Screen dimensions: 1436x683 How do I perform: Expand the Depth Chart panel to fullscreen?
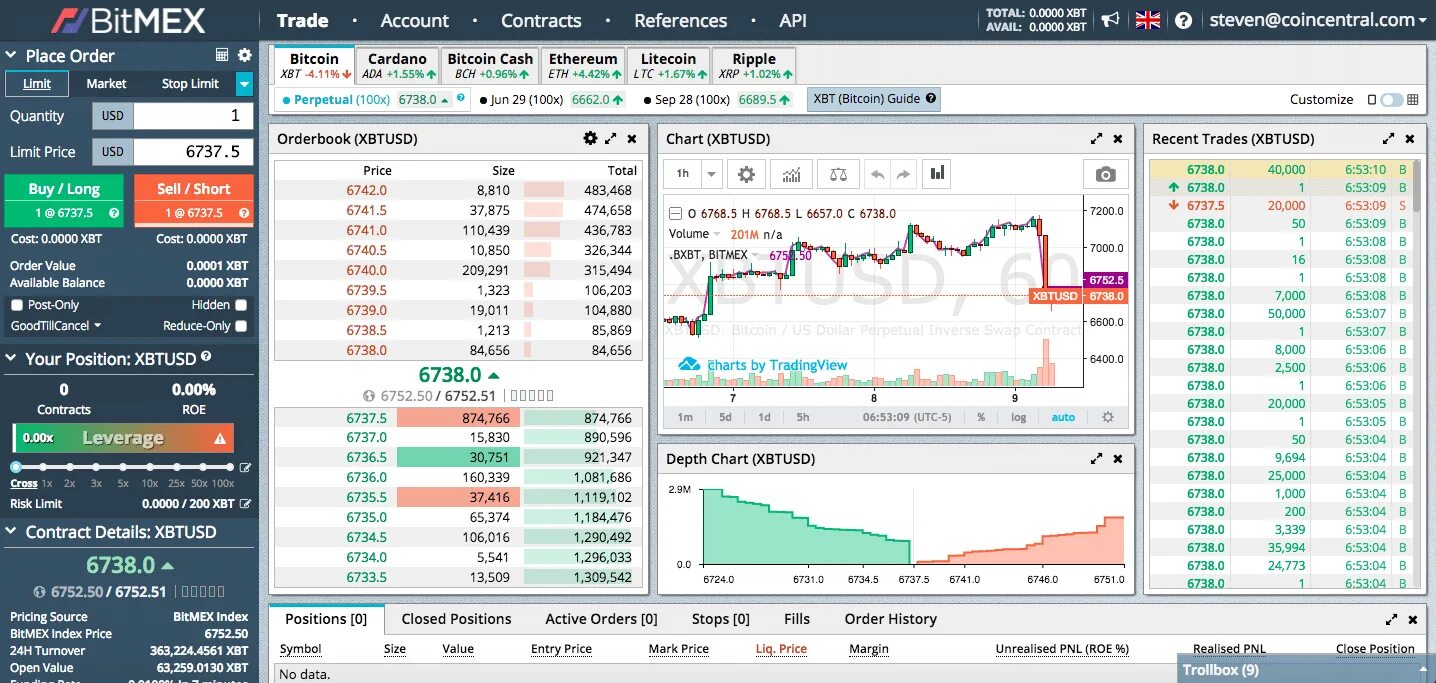pyautogui.click(x=1097, y=459)
